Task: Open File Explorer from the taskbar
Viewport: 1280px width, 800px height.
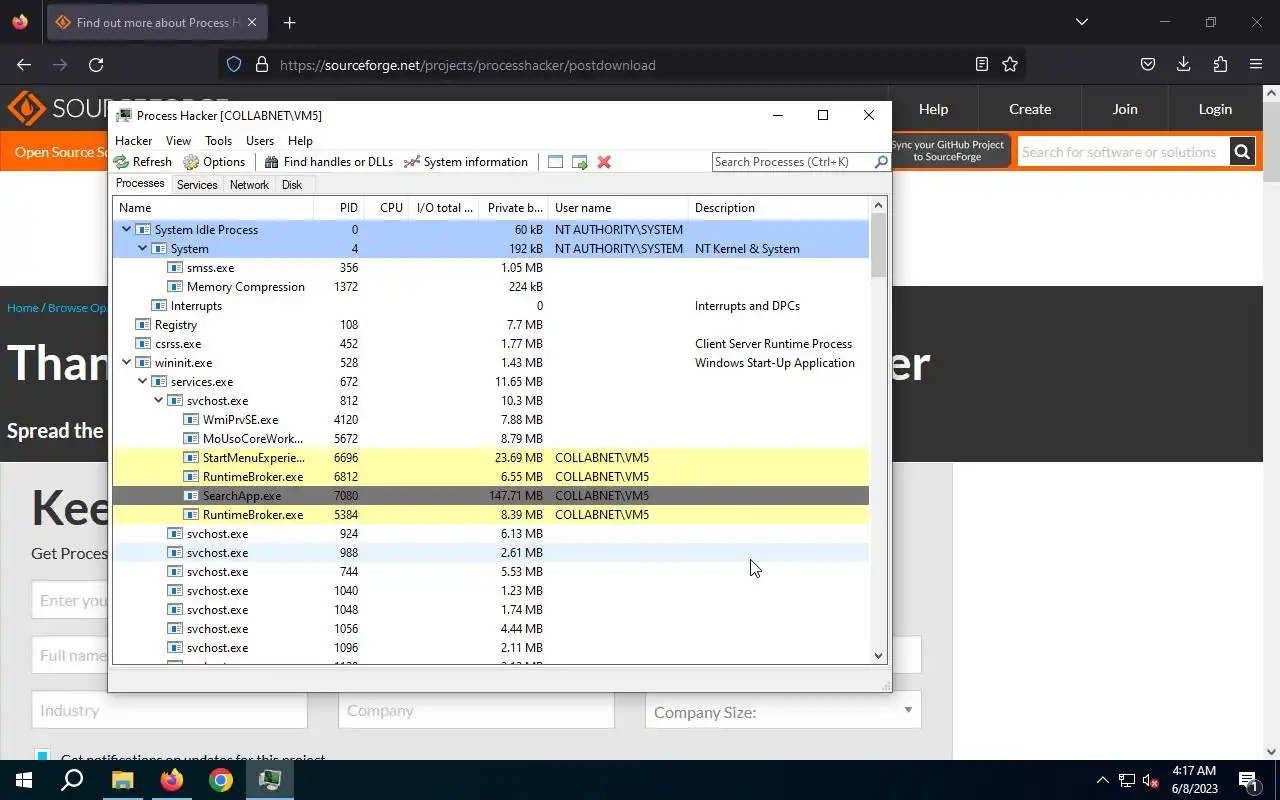Action: pos(122,780)
